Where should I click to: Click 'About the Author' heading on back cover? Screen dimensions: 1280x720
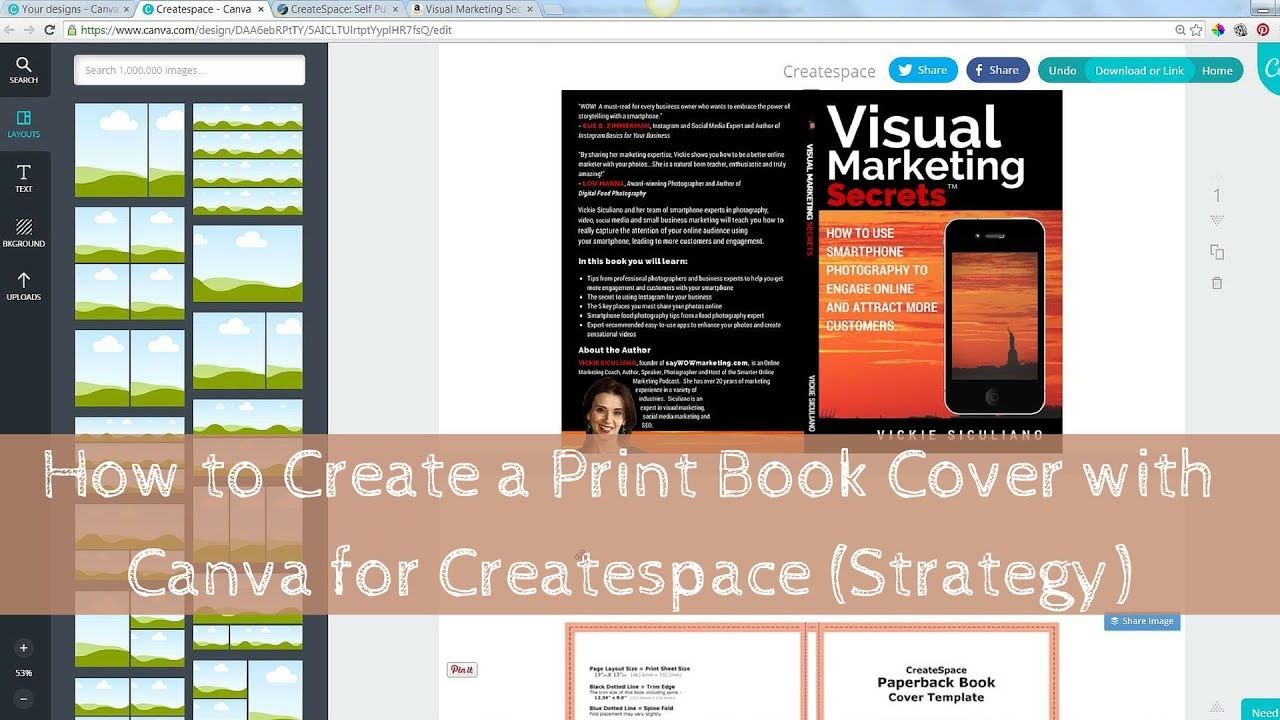pyautogui.click(x=614, y=350)
